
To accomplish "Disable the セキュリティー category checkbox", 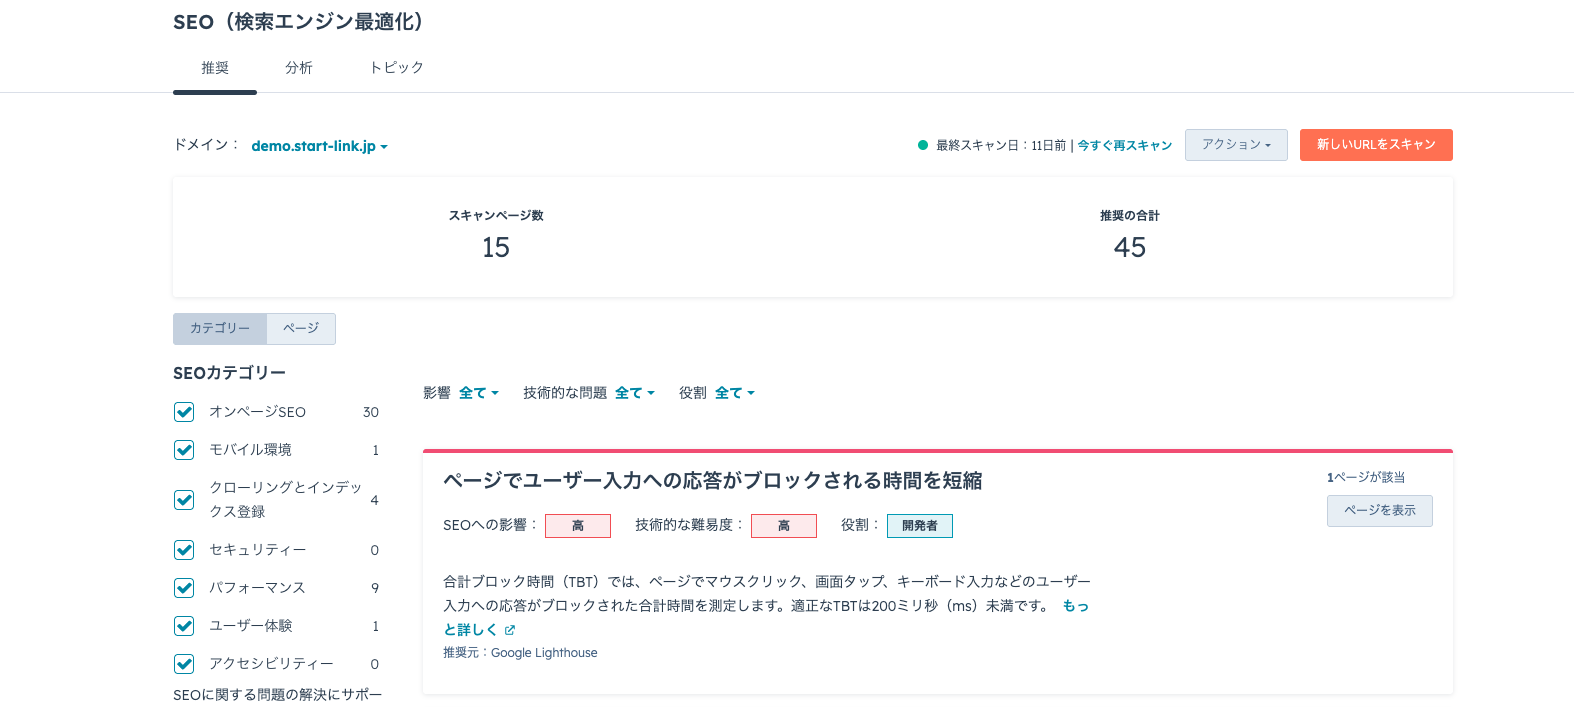I will (x=184, y=550).
